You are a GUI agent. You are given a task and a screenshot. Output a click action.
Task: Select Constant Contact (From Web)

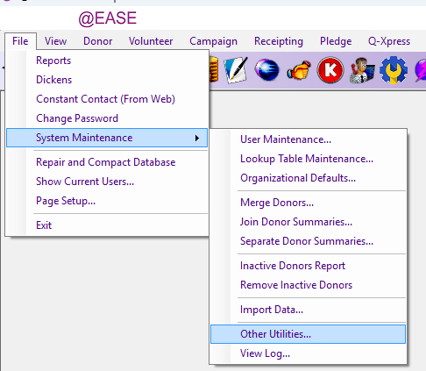107,99
